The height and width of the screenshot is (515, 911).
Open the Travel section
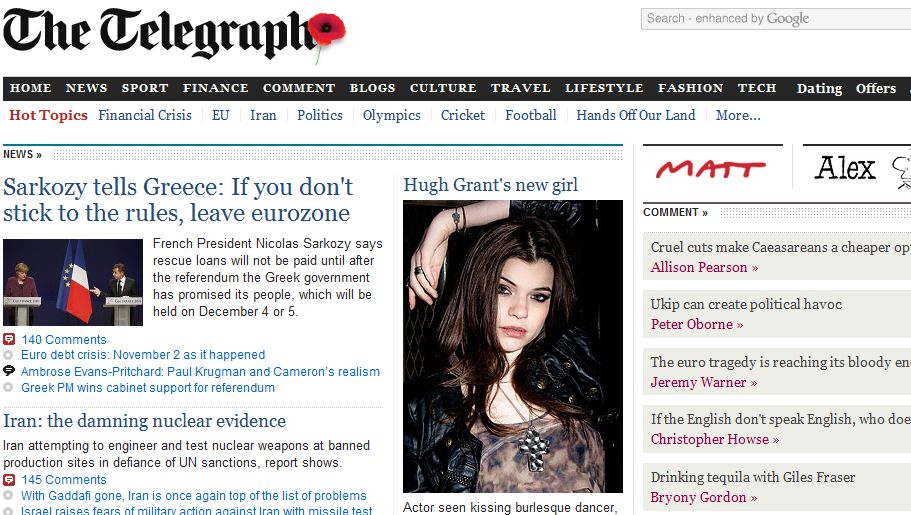click(521, 88)
